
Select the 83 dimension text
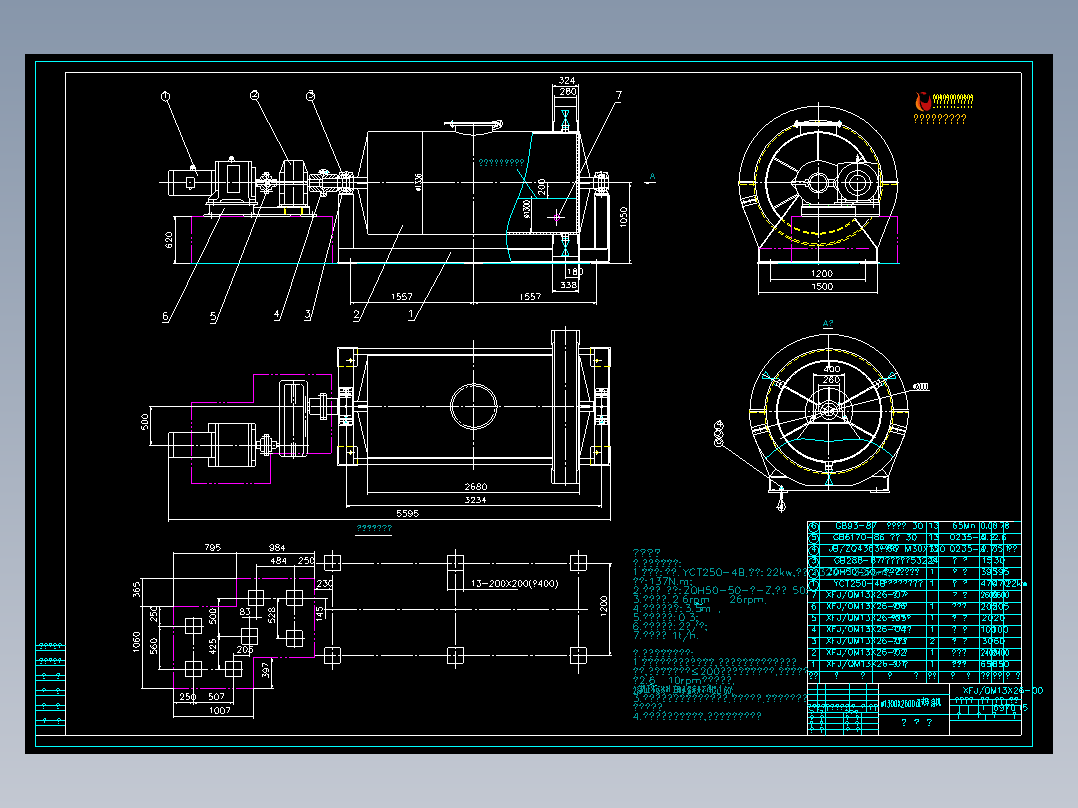[245, 611]
